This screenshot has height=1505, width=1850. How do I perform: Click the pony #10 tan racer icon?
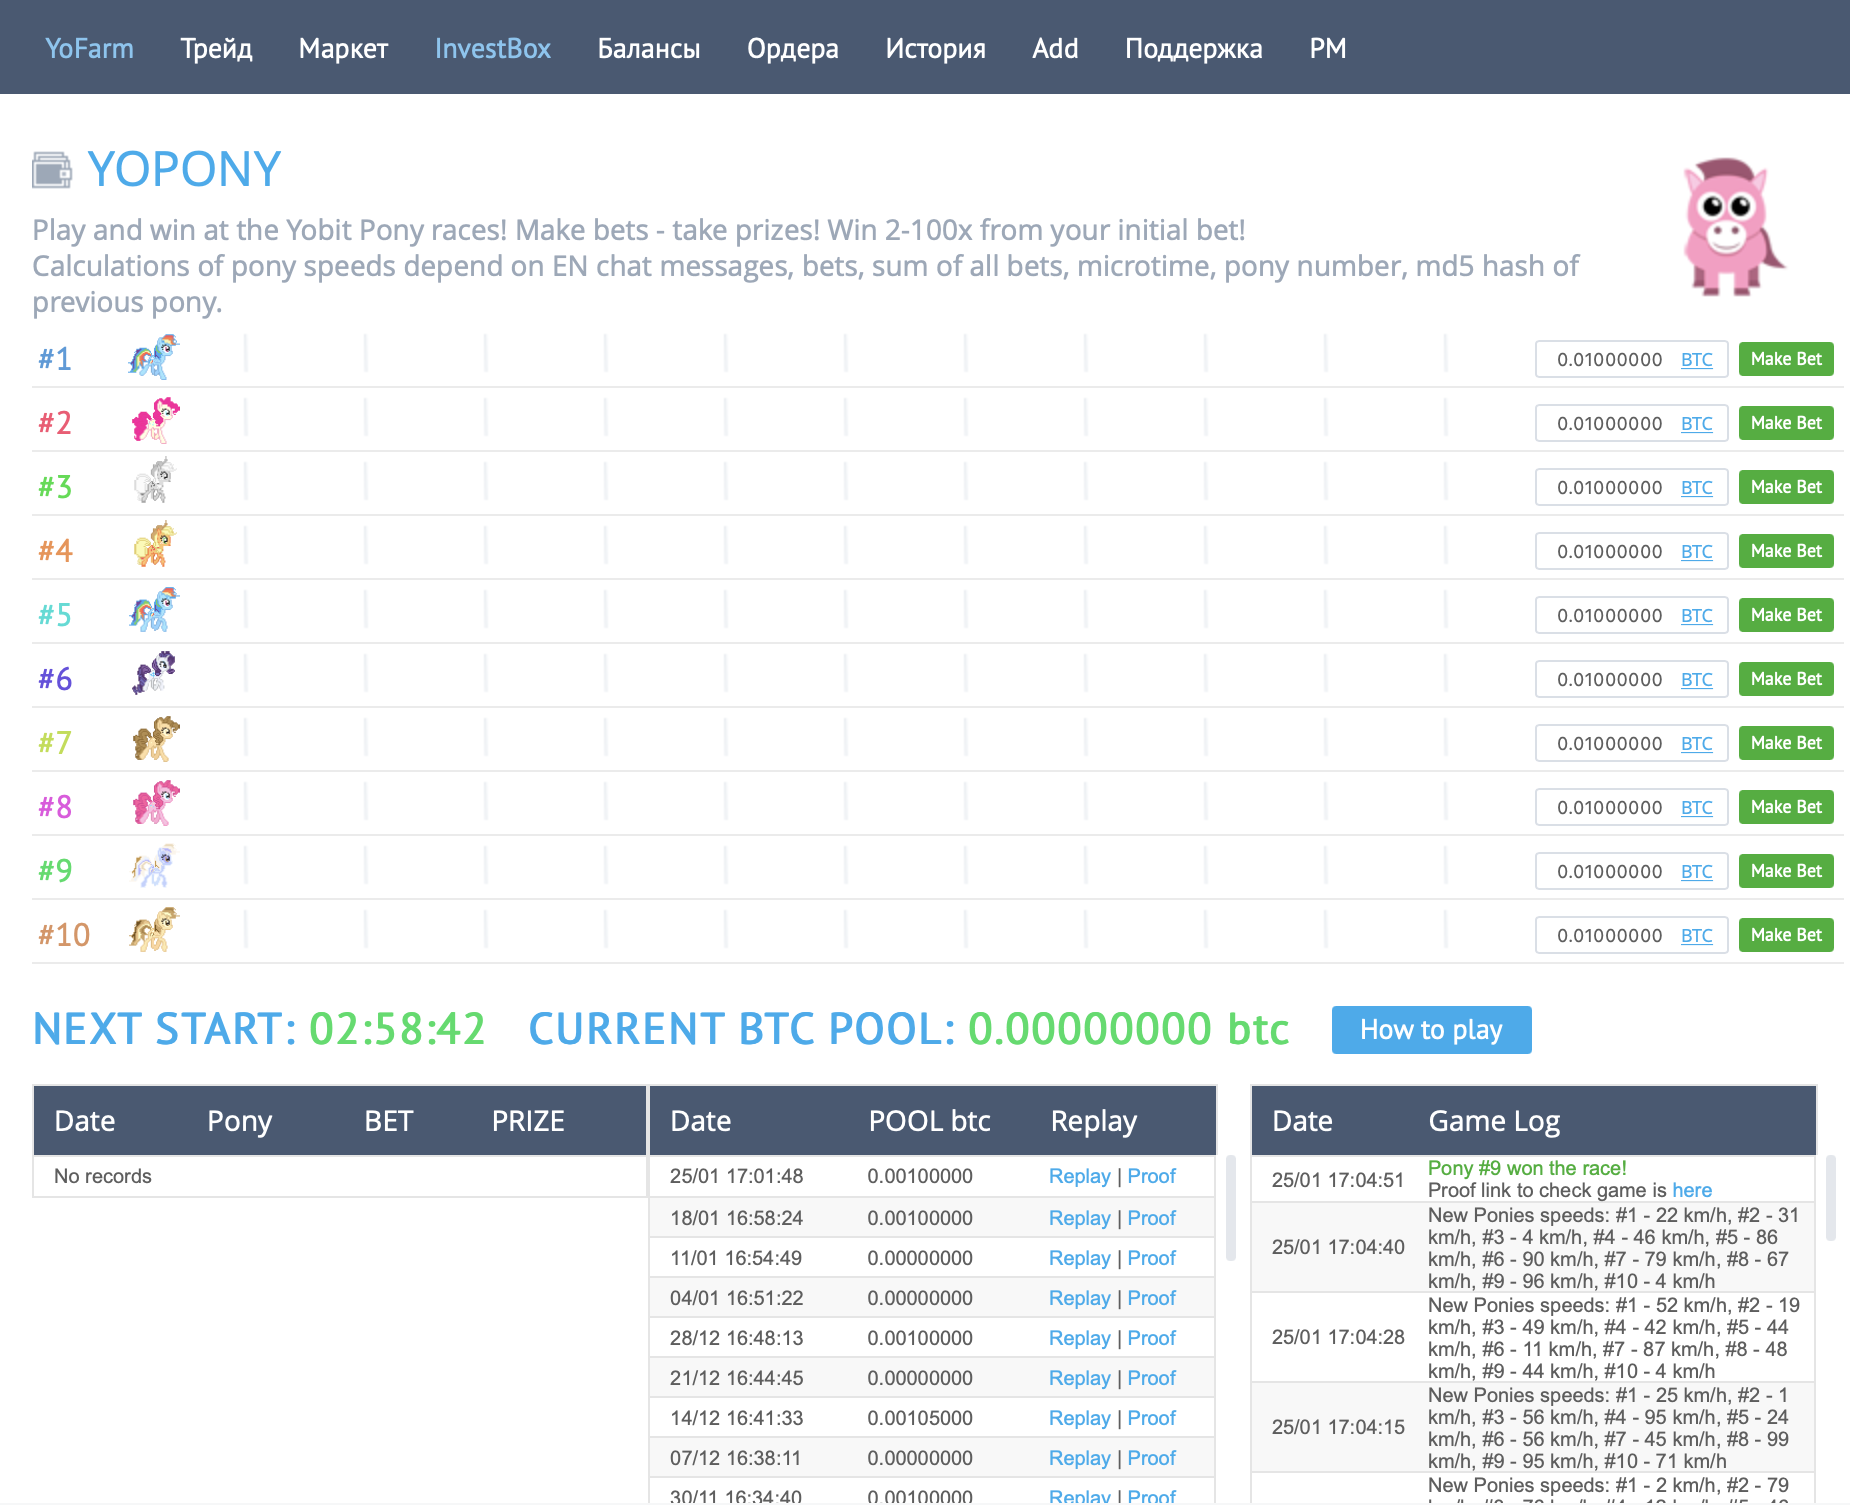154,930
